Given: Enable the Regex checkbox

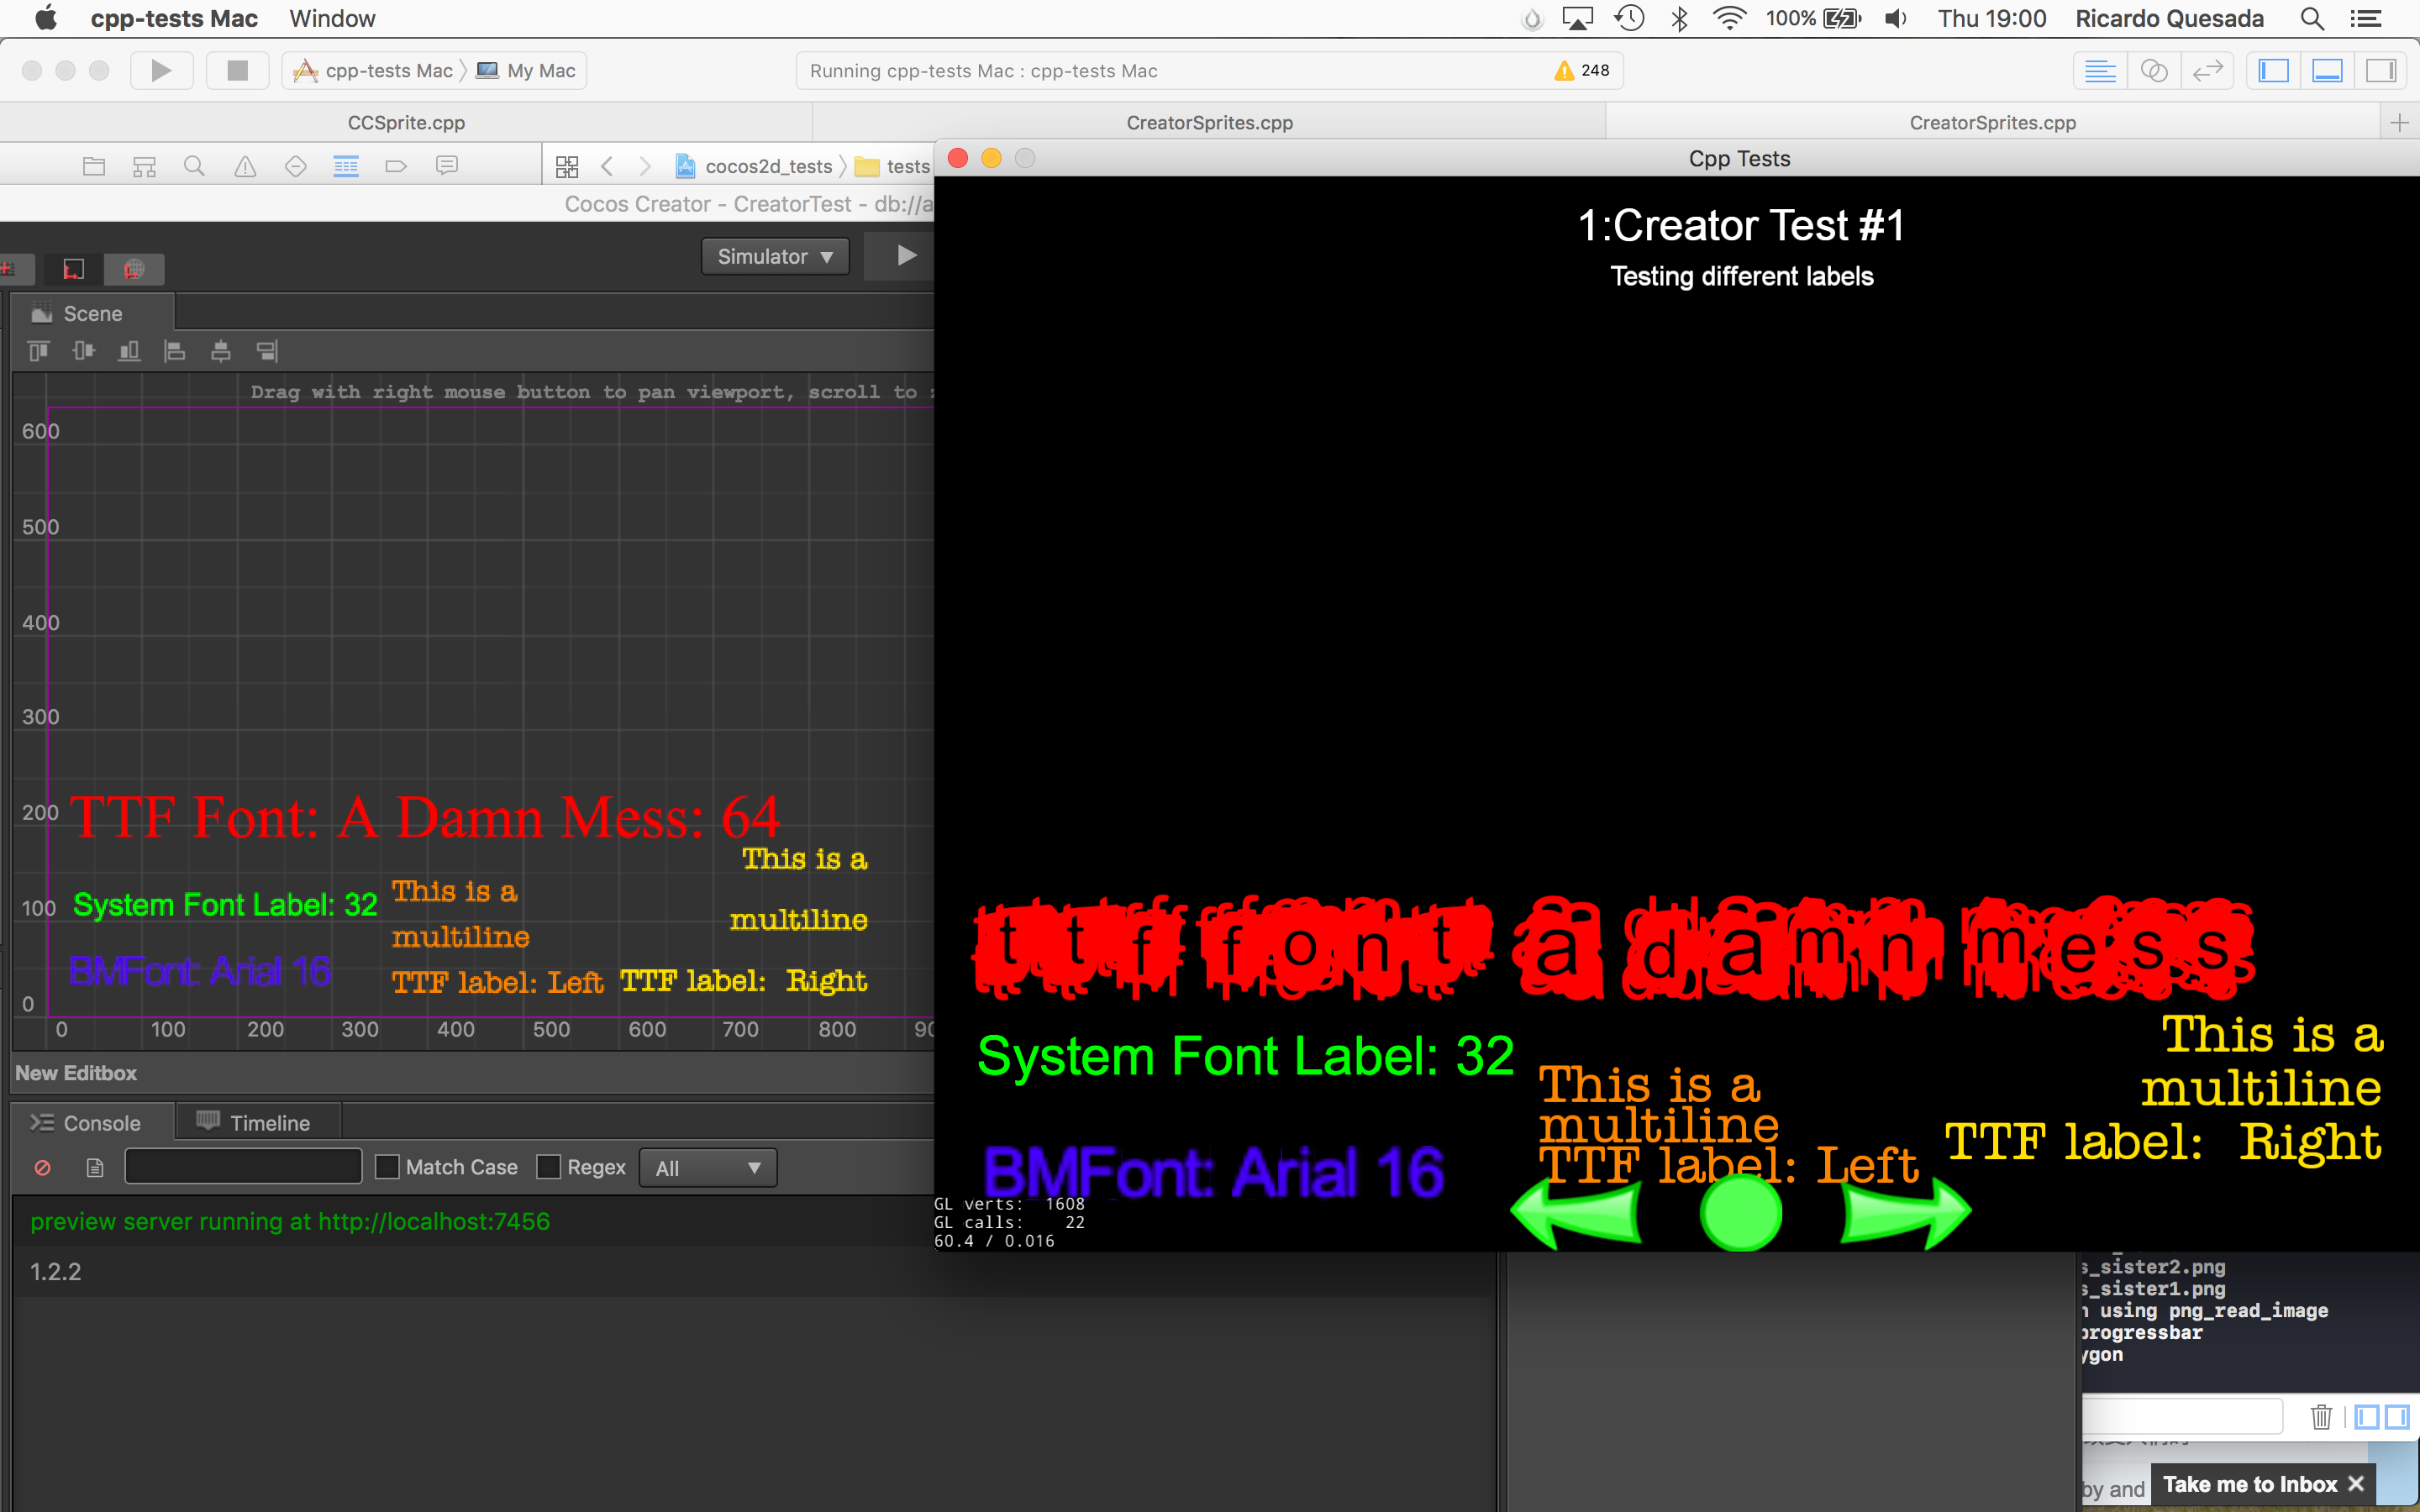Looking at the screenshot, I should pos(548,1167).
